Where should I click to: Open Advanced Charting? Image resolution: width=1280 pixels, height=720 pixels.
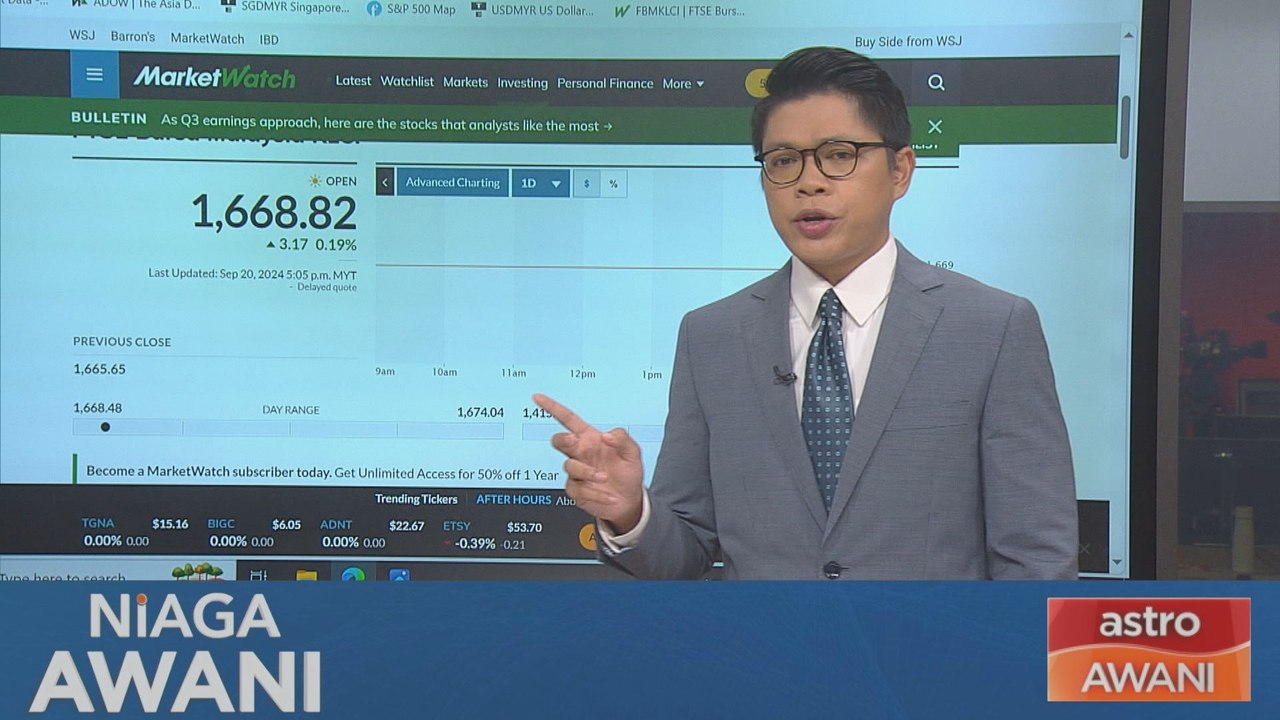452,183
